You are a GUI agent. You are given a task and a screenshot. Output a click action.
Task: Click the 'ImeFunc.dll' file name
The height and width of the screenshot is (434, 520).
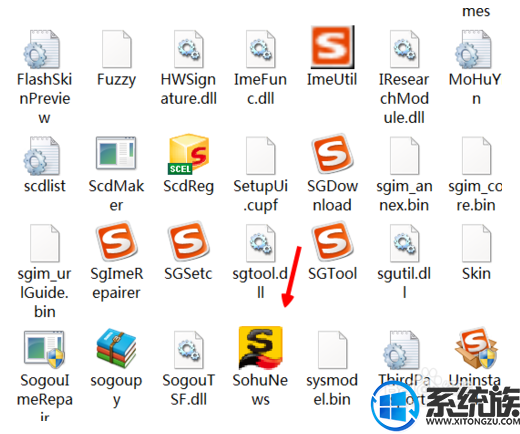point(260,89)
